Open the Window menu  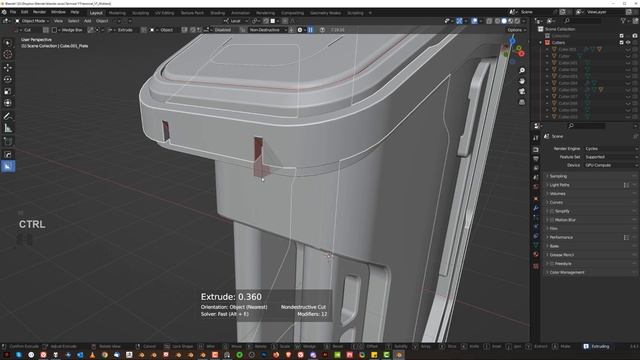tap(58, 12)
